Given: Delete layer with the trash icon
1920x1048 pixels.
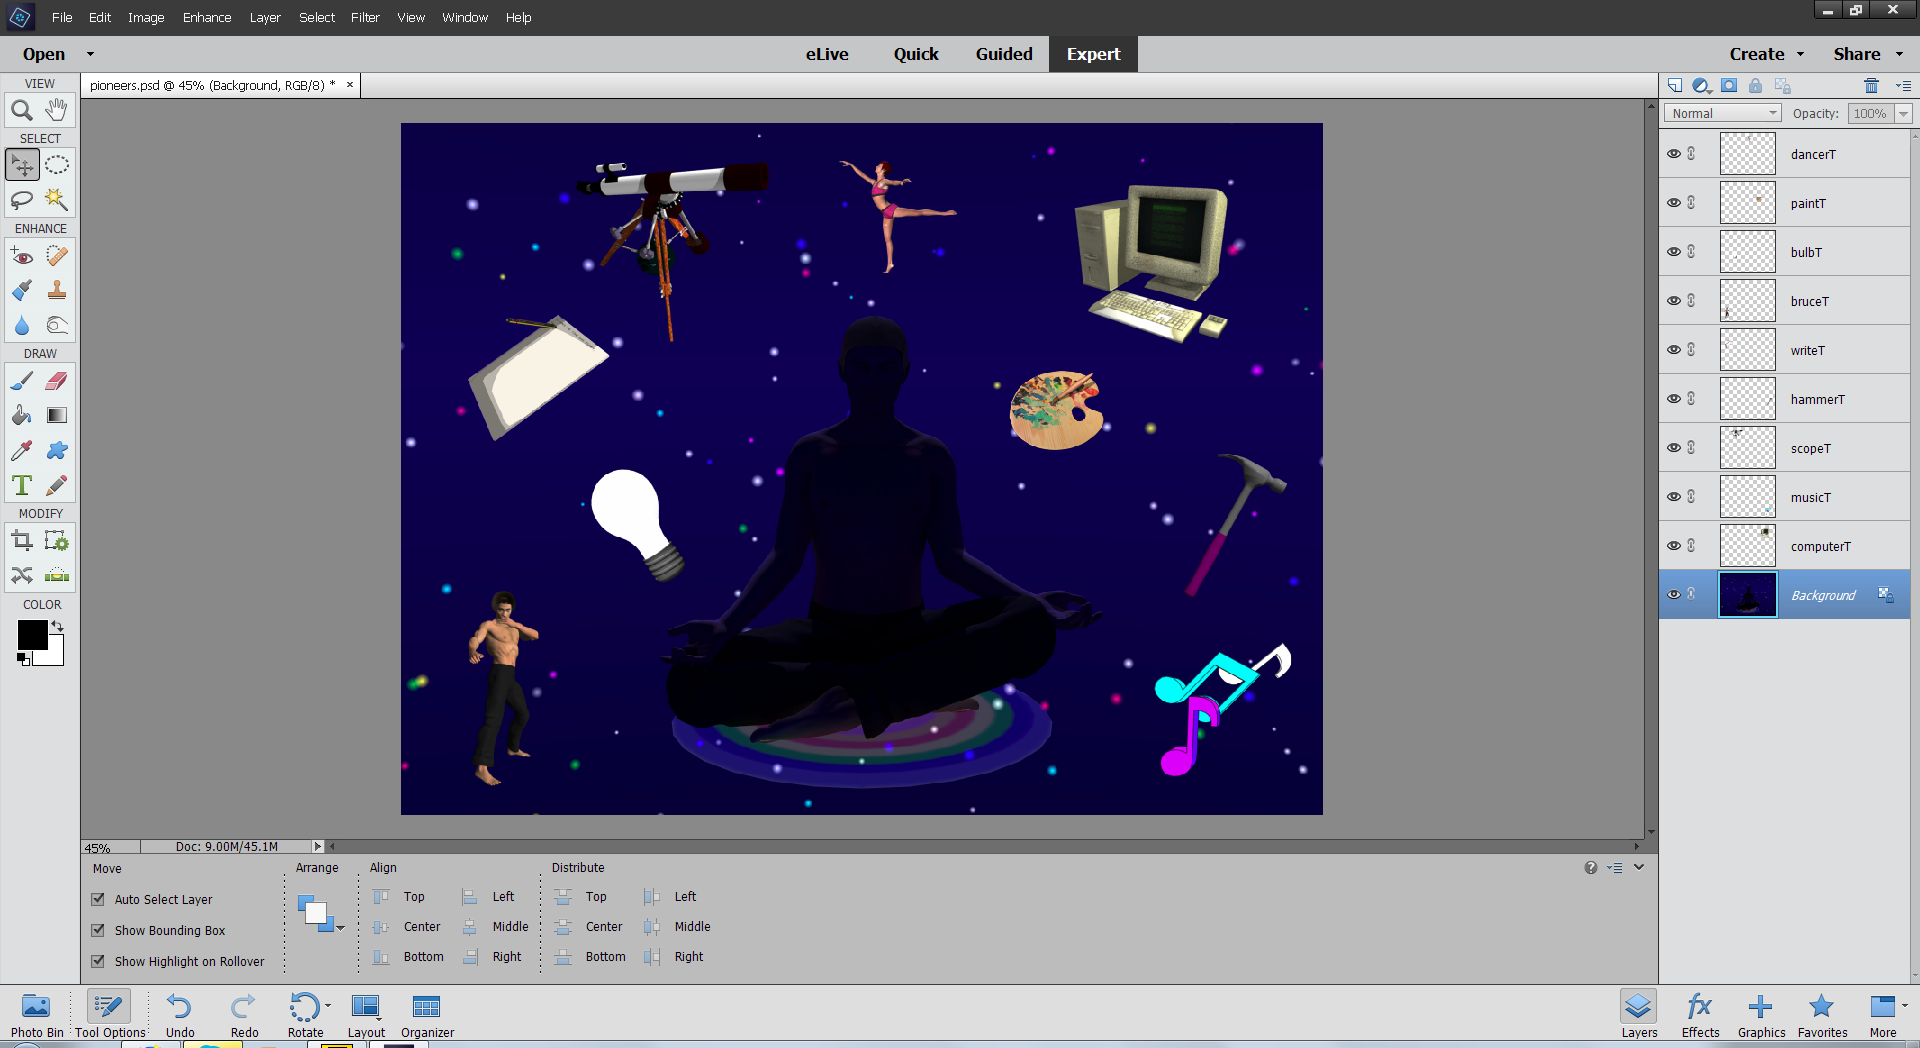Looking at the screenshot, I should coord(1872,86).
